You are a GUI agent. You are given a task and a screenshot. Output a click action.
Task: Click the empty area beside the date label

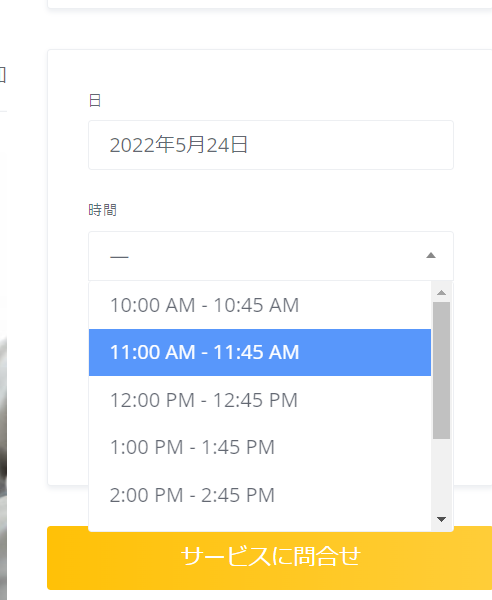pos(275,101)
